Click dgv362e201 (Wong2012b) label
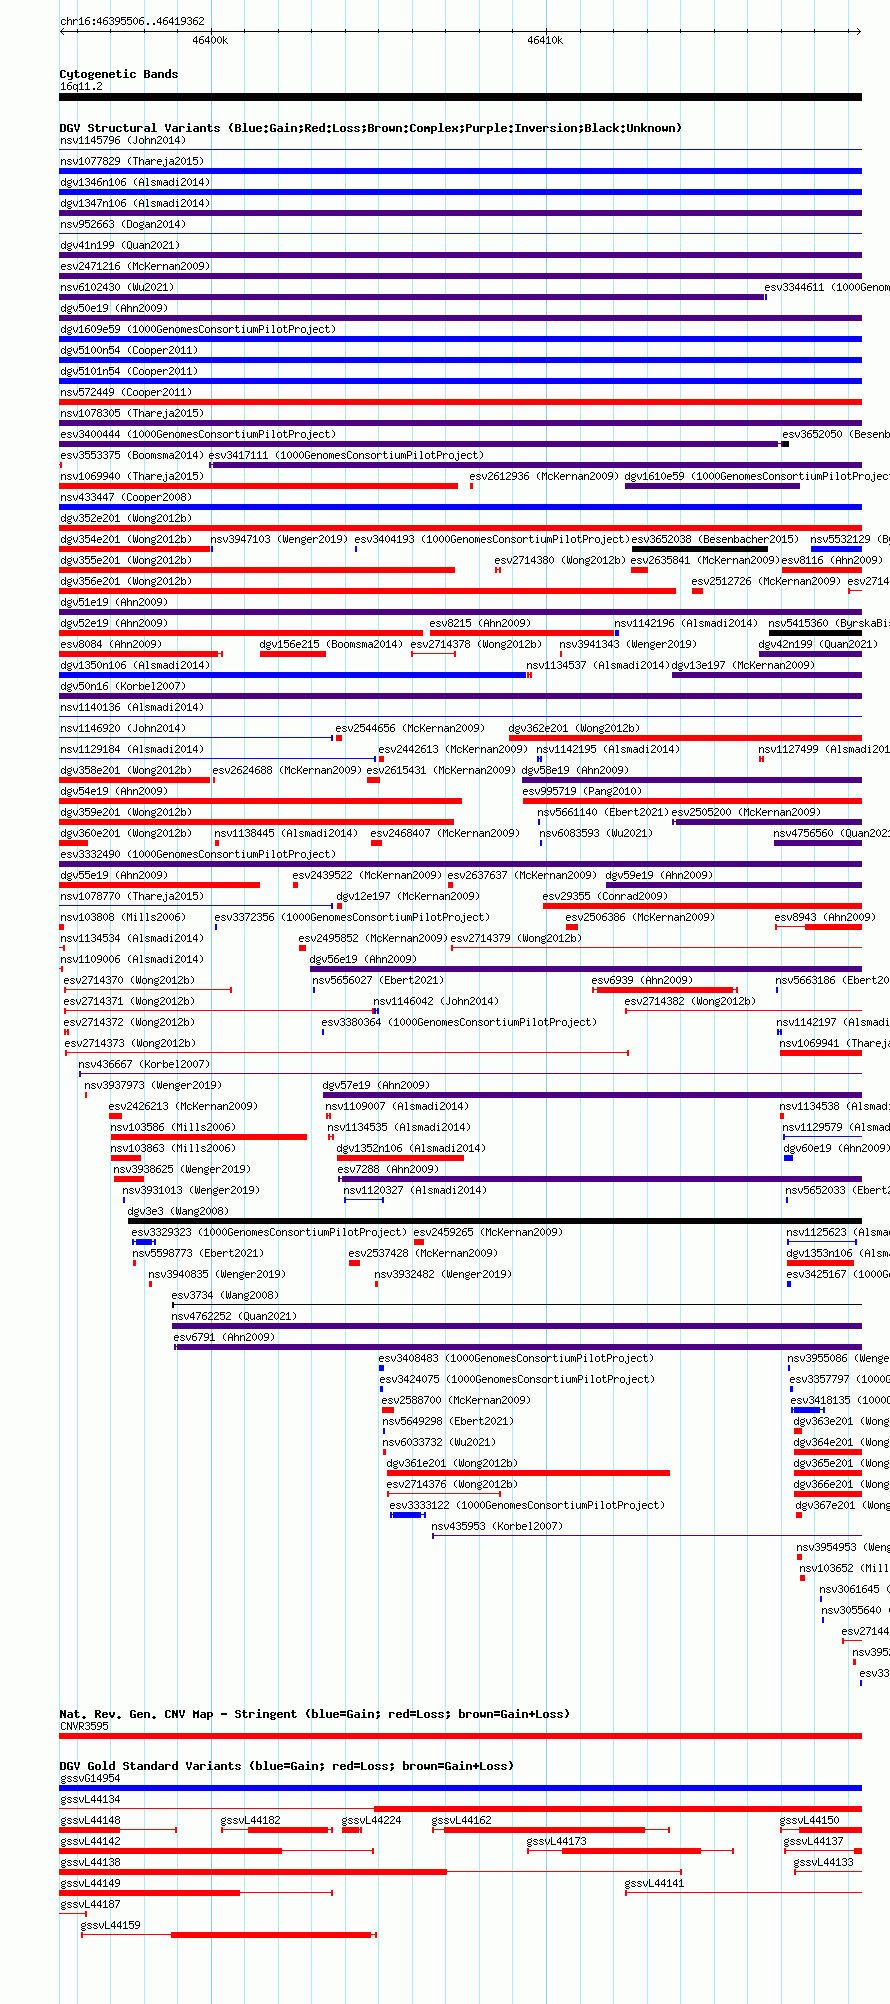The image size is (890, 2004). tap(574, 728)
